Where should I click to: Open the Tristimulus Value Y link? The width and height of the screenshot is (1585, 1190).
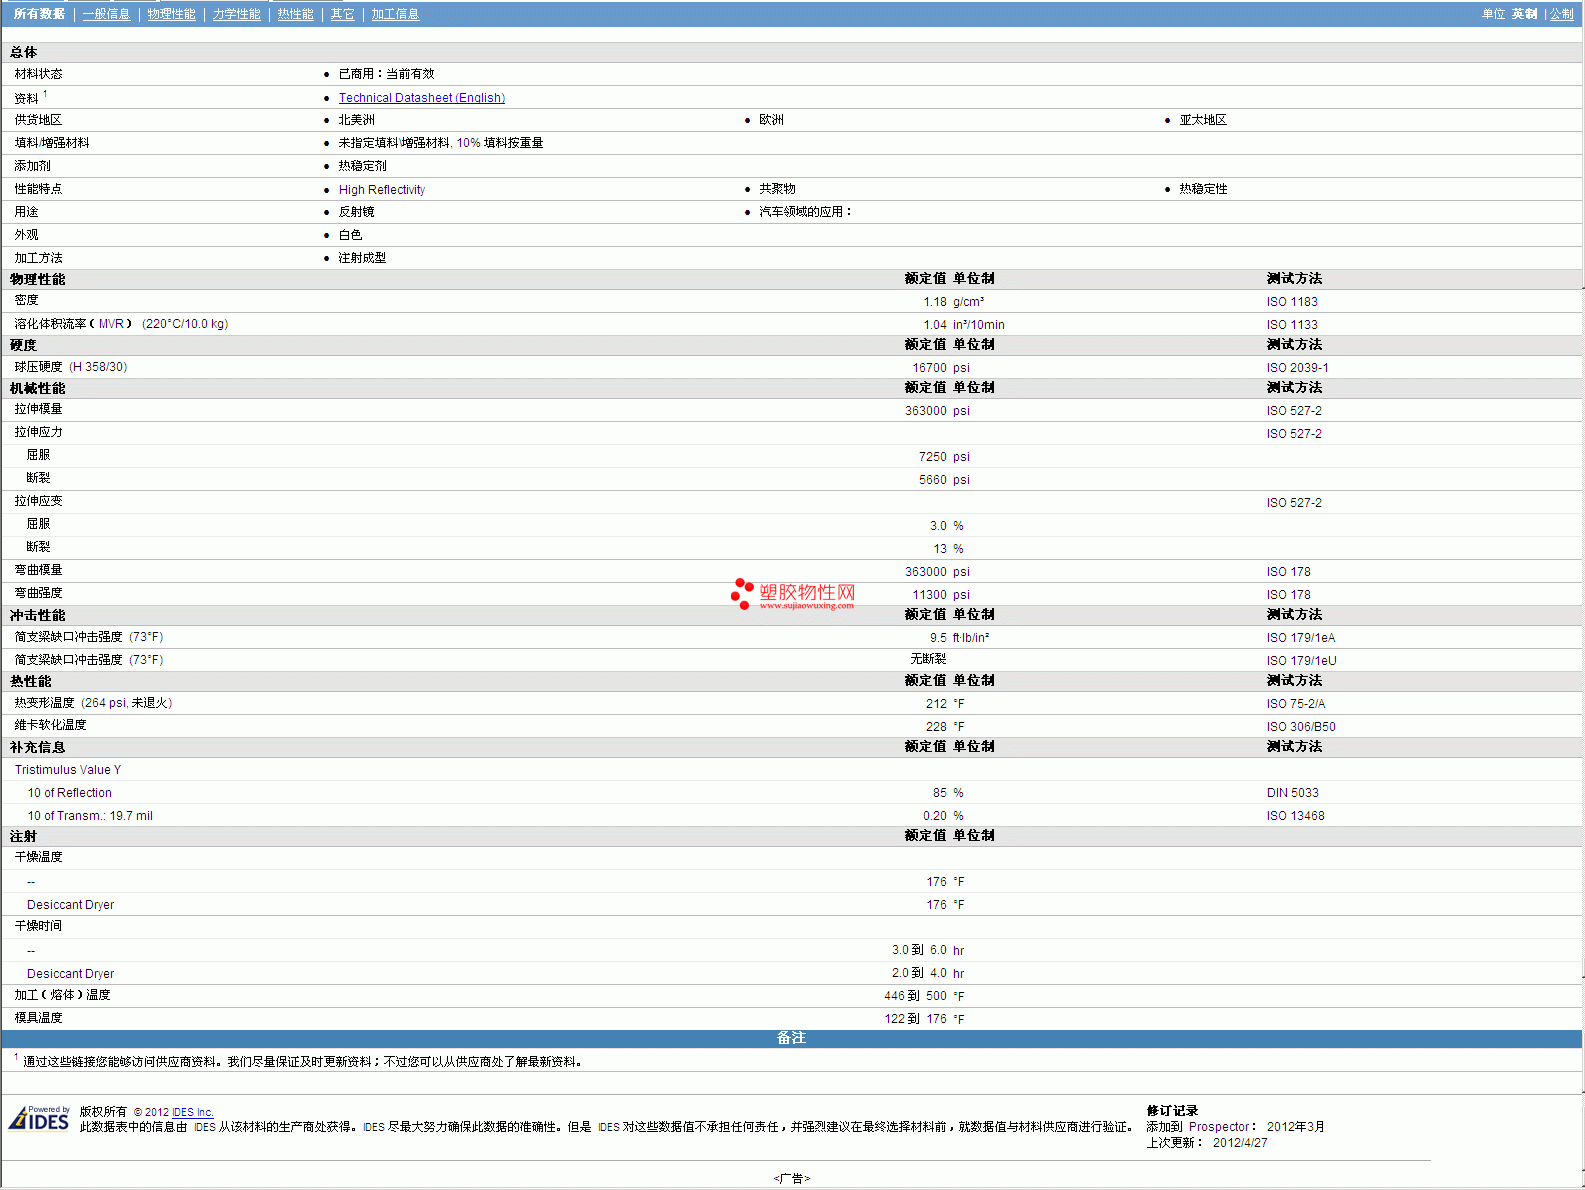67,770
